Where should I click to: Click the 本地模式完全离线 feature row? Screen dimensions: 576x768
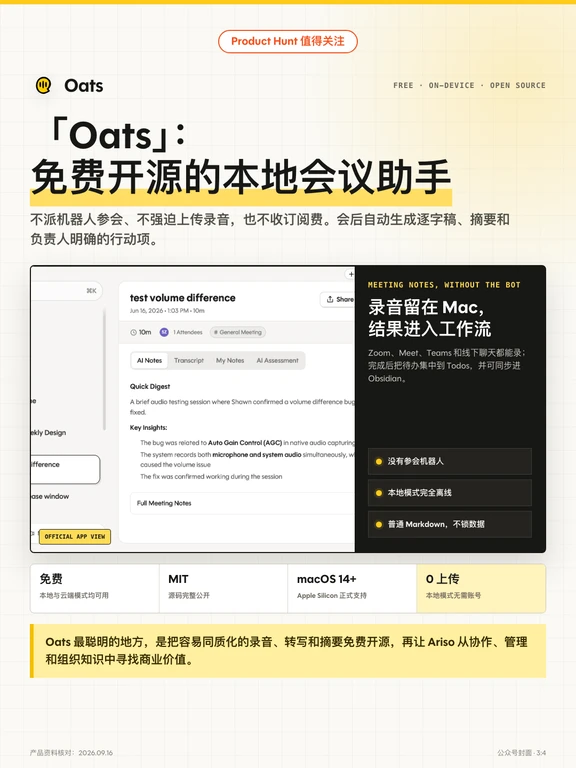[x=450, y=493]
